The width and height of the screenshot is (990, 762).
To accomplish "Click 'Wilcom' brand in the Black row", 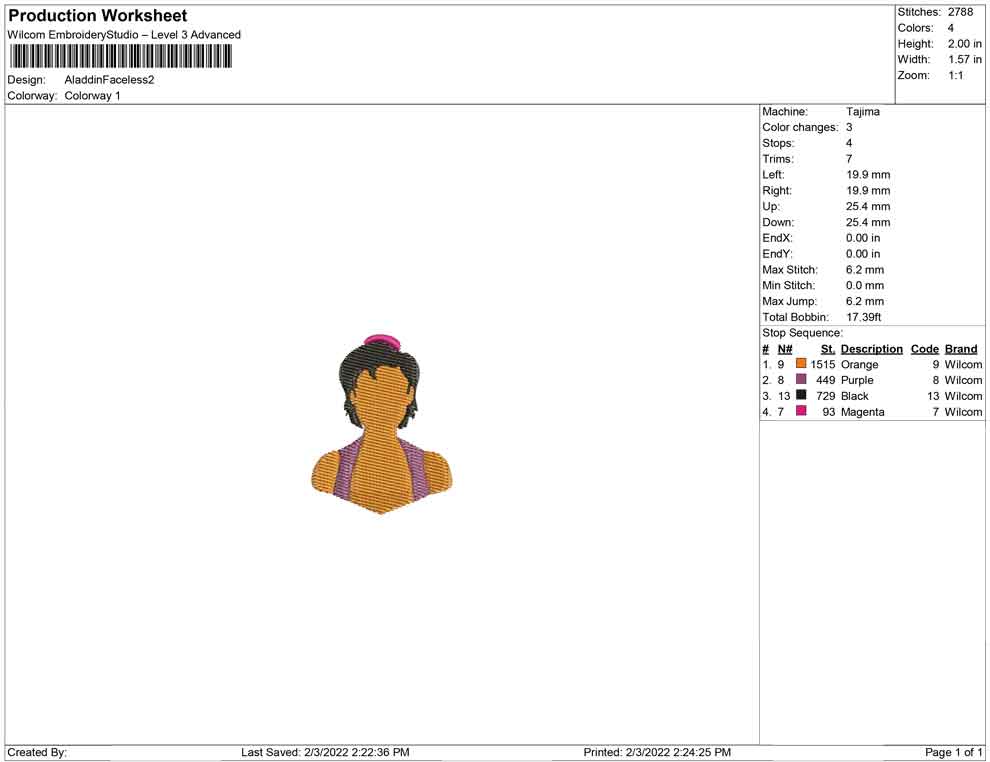I will [963, 396].
